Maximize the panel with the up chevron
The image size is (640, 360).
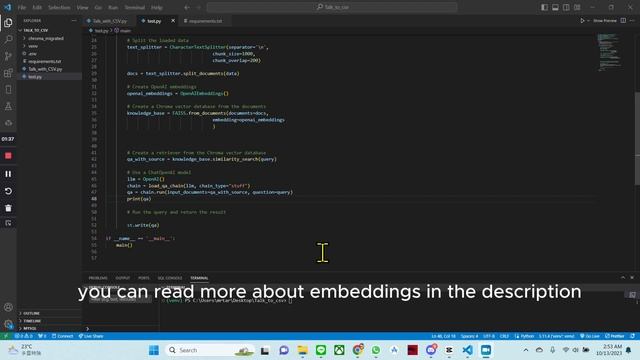(623, 278)
